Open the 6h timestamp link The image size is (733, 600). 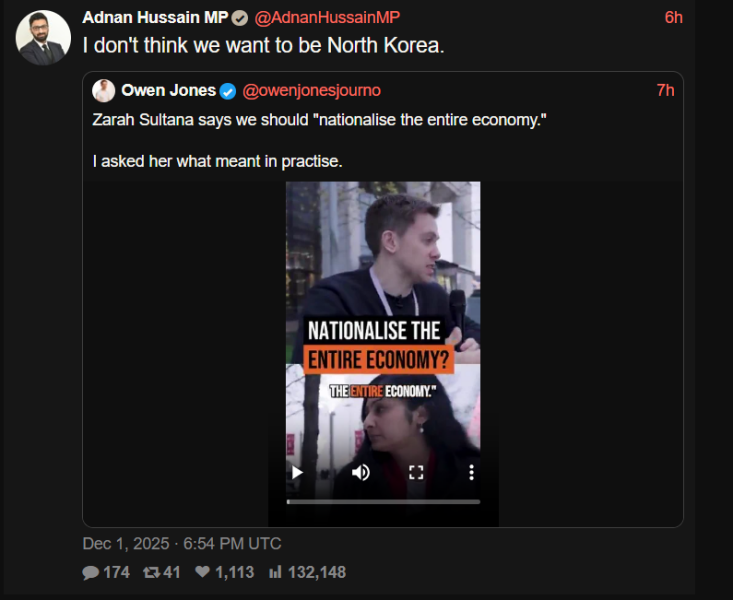674,18
